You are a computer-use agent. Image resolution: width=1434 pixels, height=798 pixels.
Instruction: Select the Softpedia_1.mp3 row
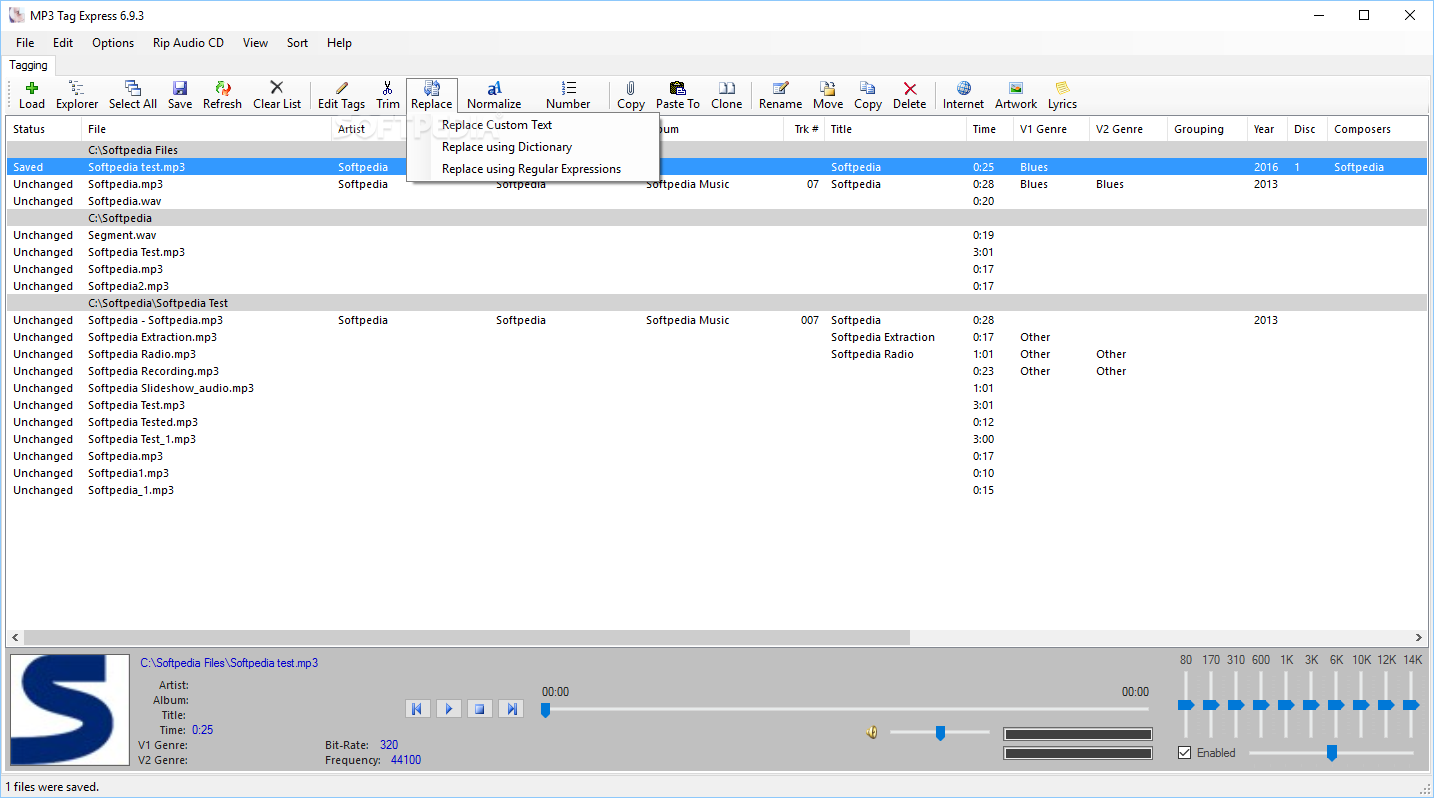click(716, 490)
